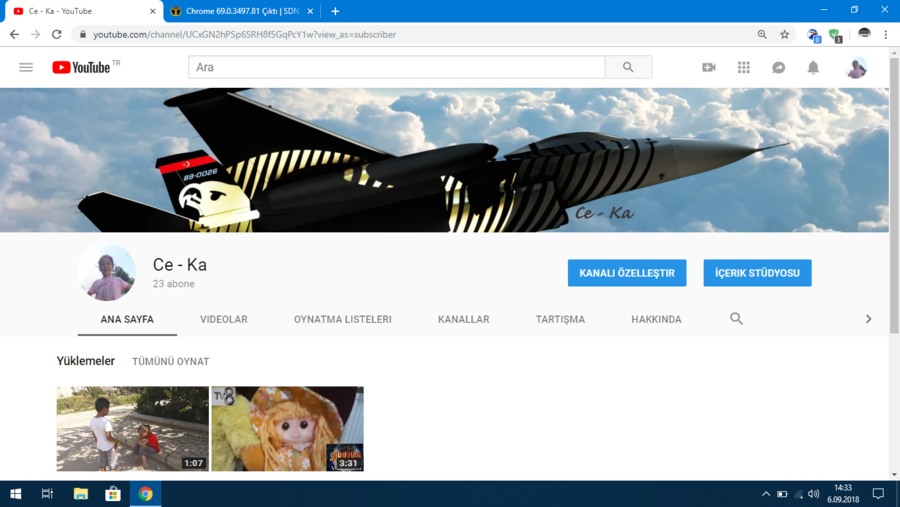Open the upload video camera icon
The height and width of the screenshot is (507, 900).
point(709,67)
